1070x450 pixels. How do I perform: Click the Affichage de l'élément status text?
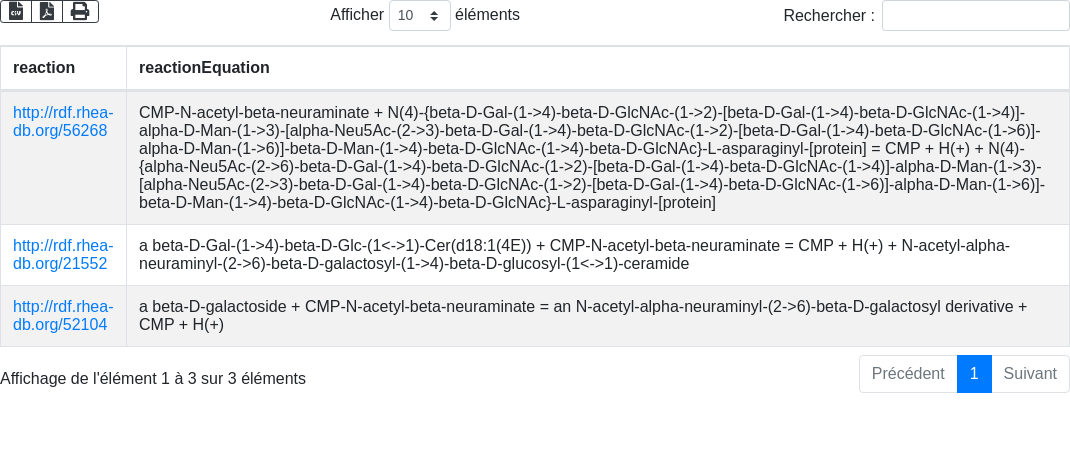(x=153, y=378)
